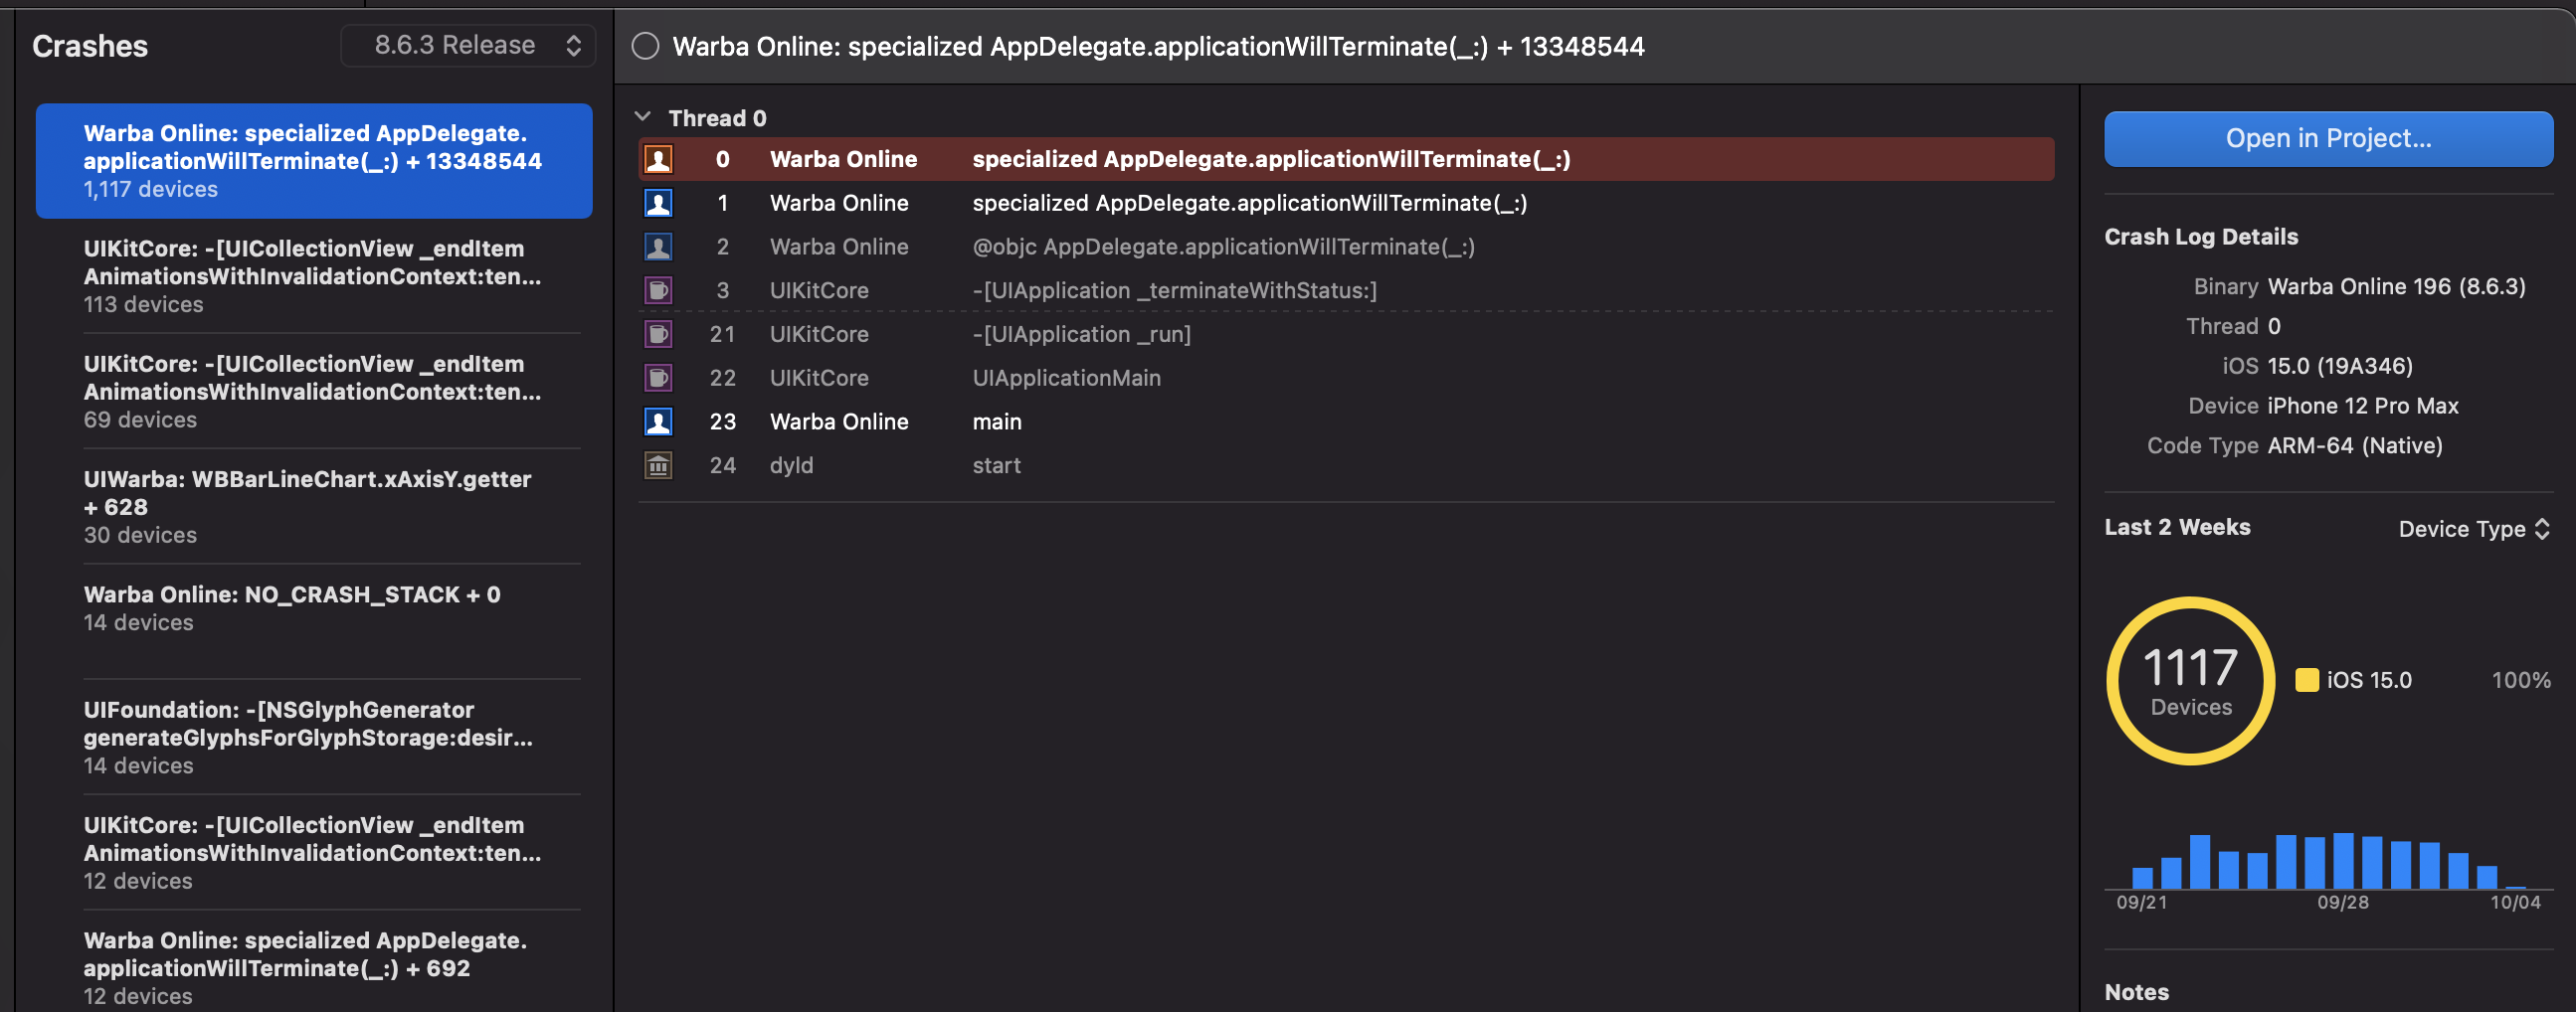Screen dimensions: 2576x1012
Task: Click the Crash Log Details heading
Action: 2201,237
